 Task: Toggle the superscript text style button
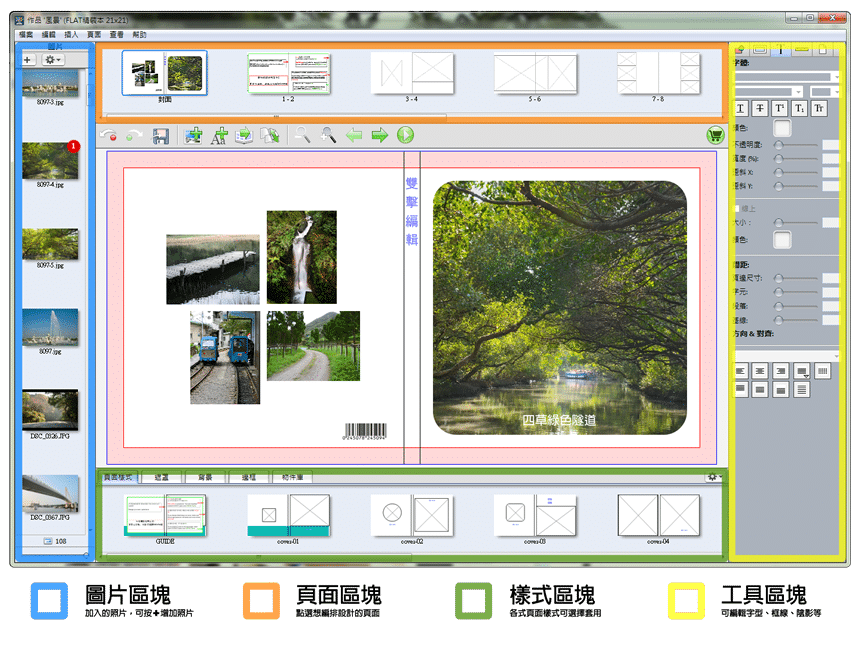coord(779,109)
